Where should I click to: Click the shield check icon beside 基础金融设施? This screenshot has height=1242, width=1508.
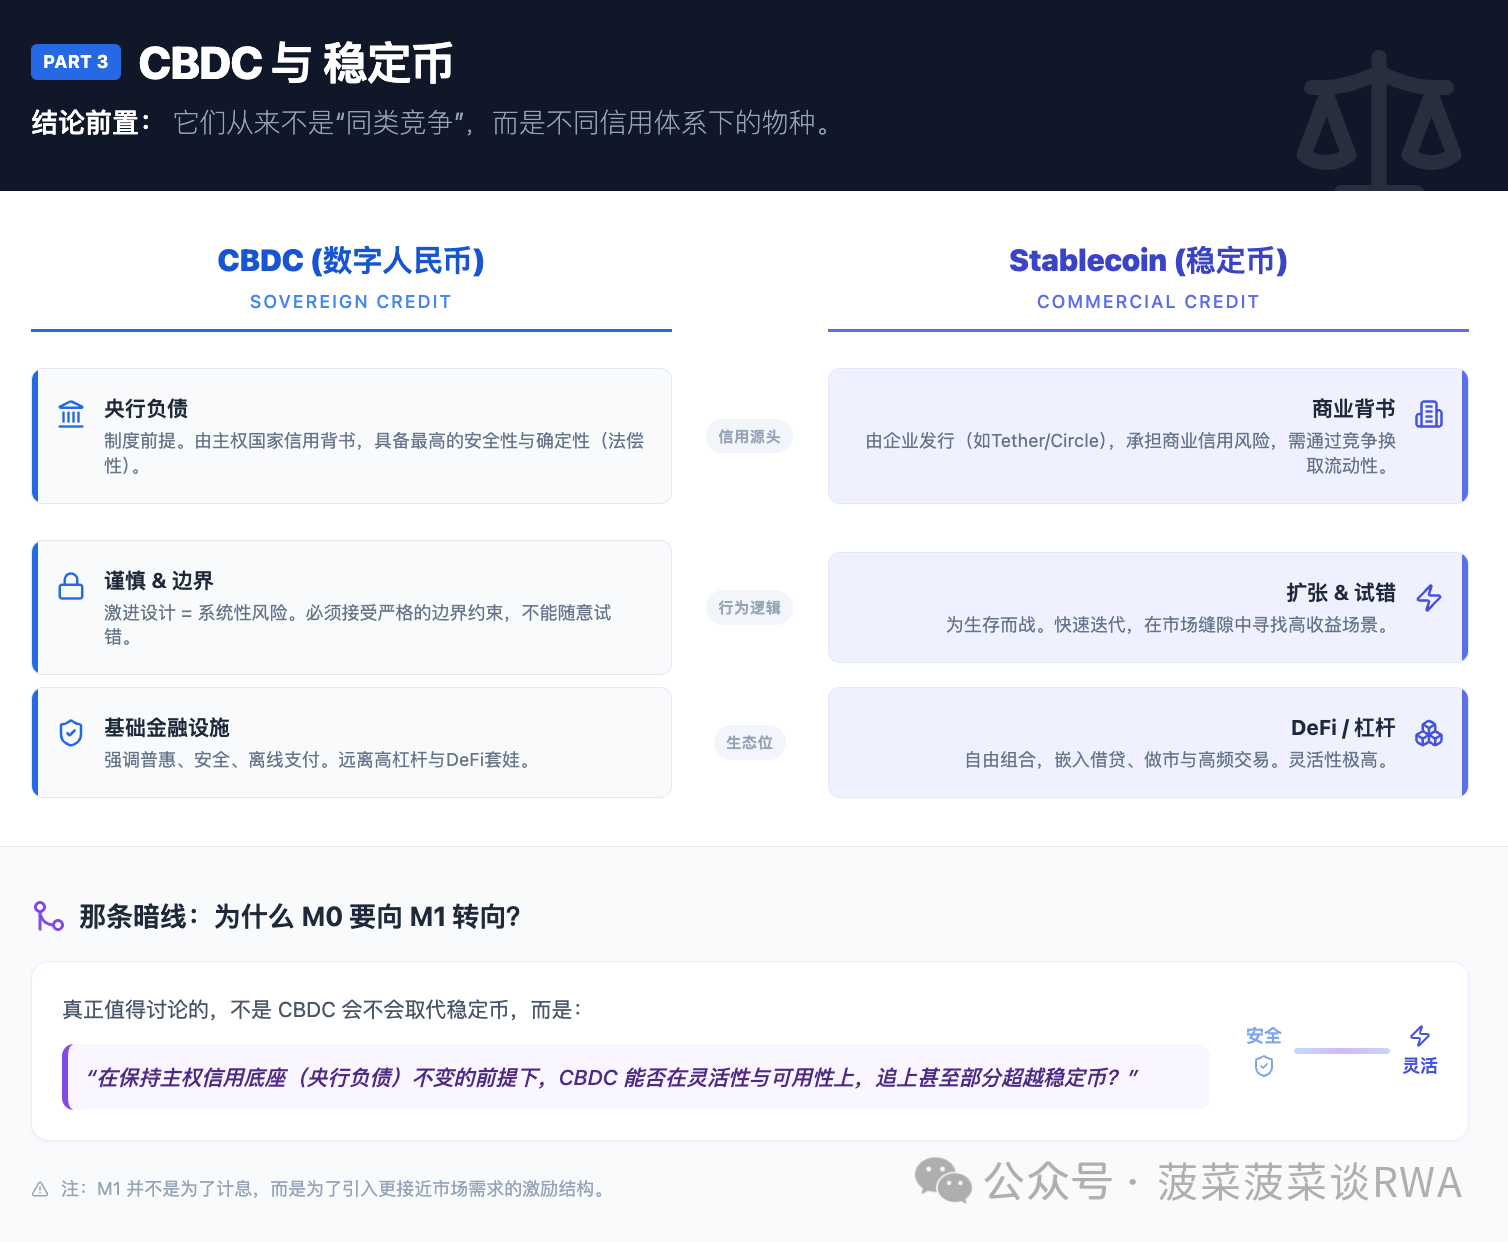(x=71, y=733)
